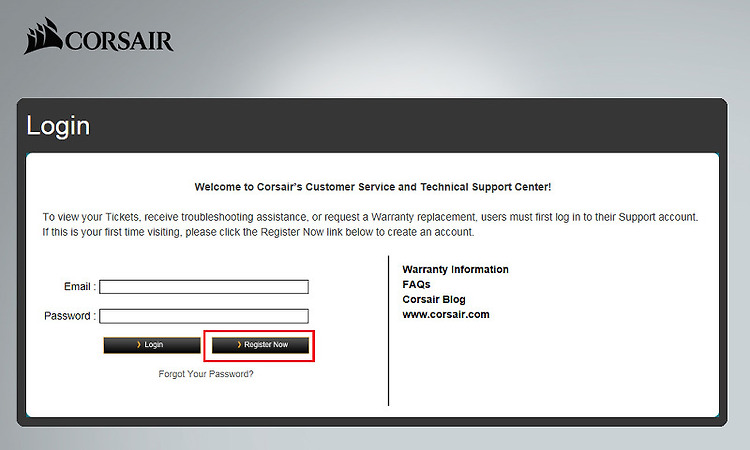
Task: Open the Corsair Blog link
Action: [434, 299]
